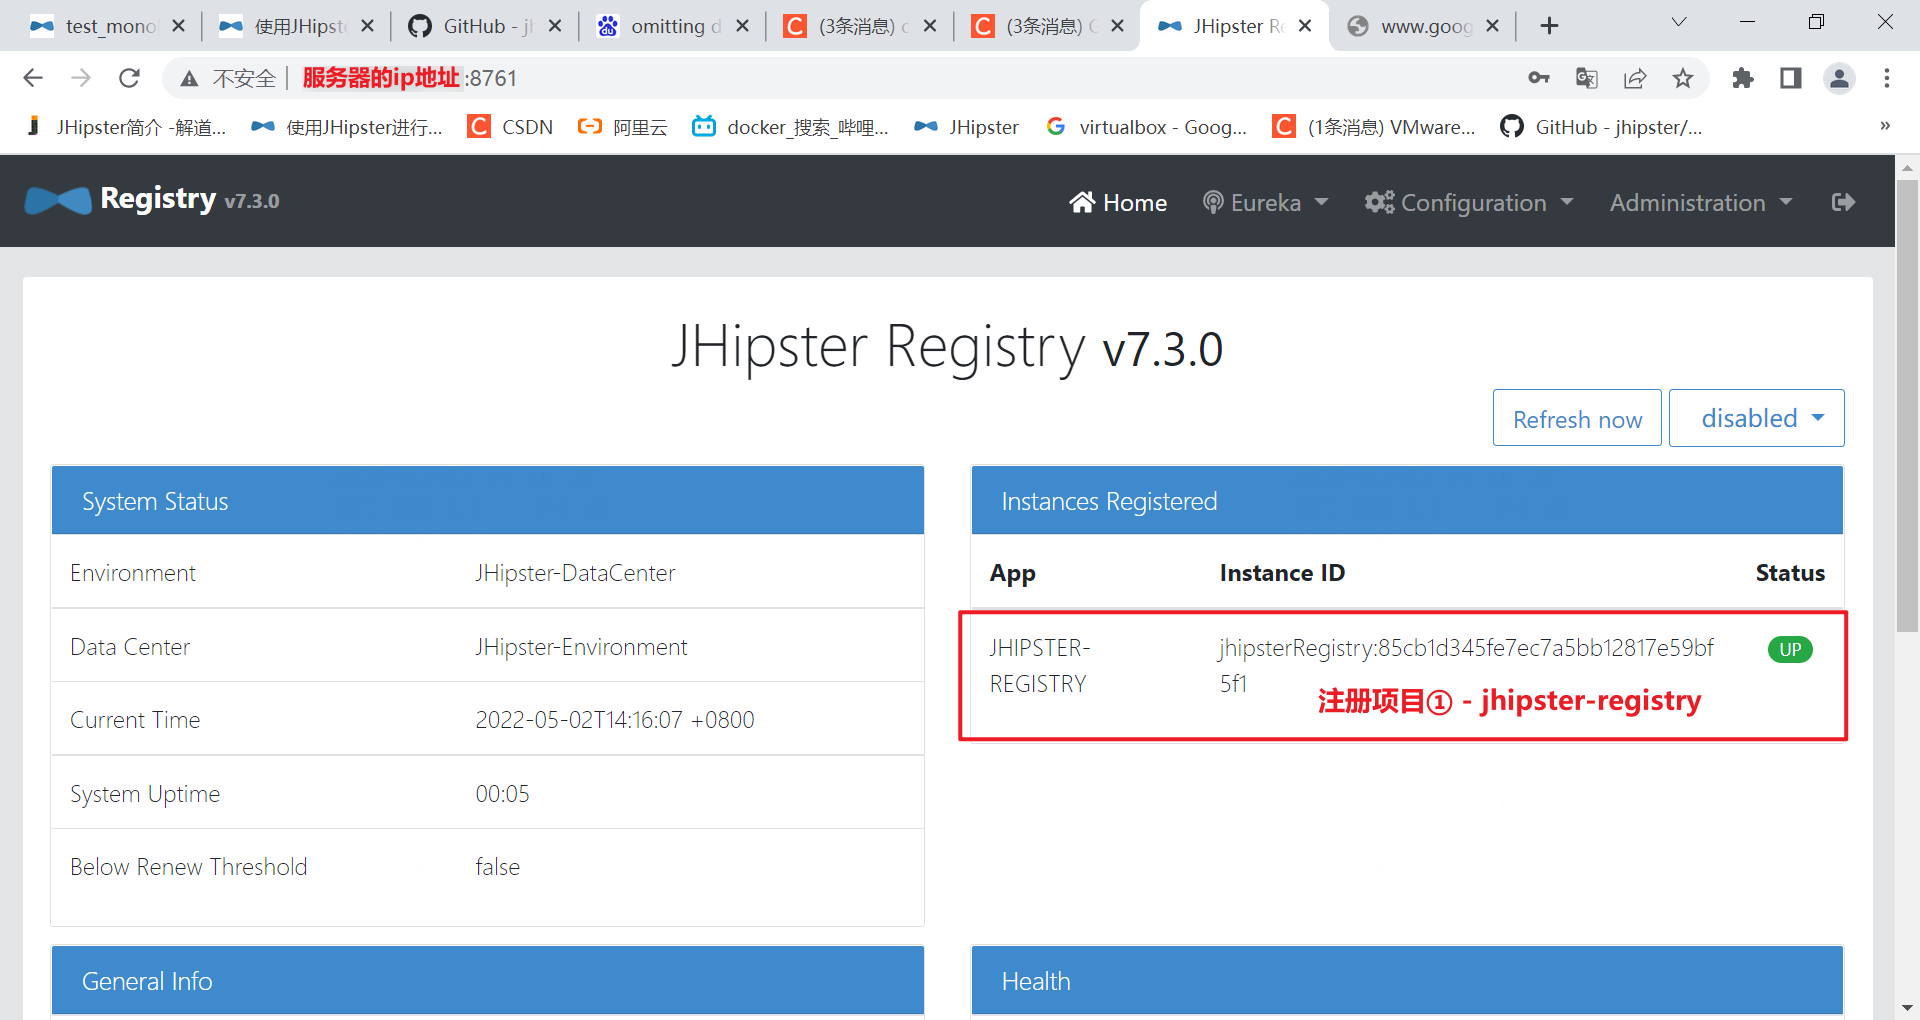
Task: Open the JHipster bookmark
Action: 966,127
